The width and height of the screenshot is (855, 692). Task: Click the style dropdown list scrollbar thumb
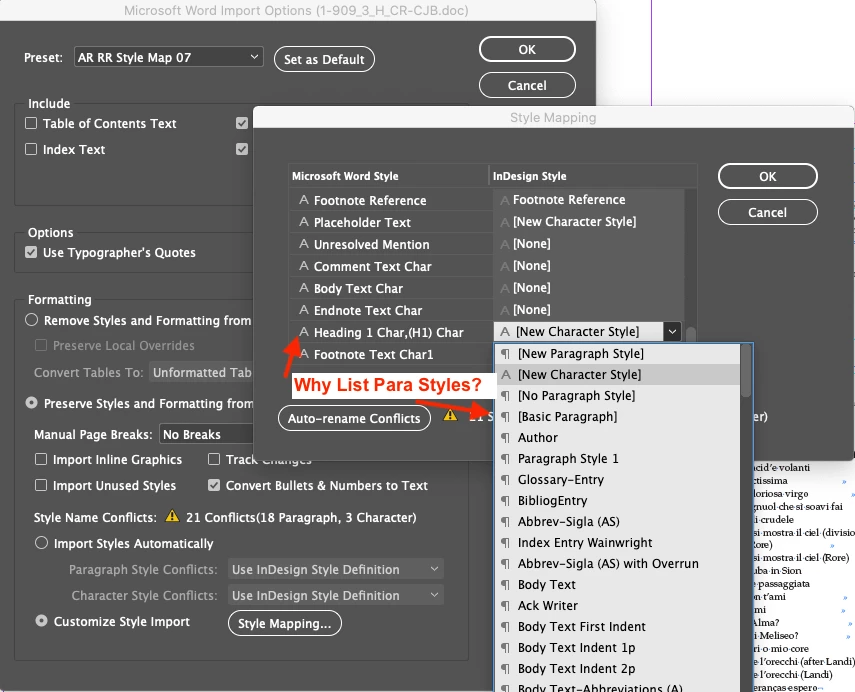746,371
